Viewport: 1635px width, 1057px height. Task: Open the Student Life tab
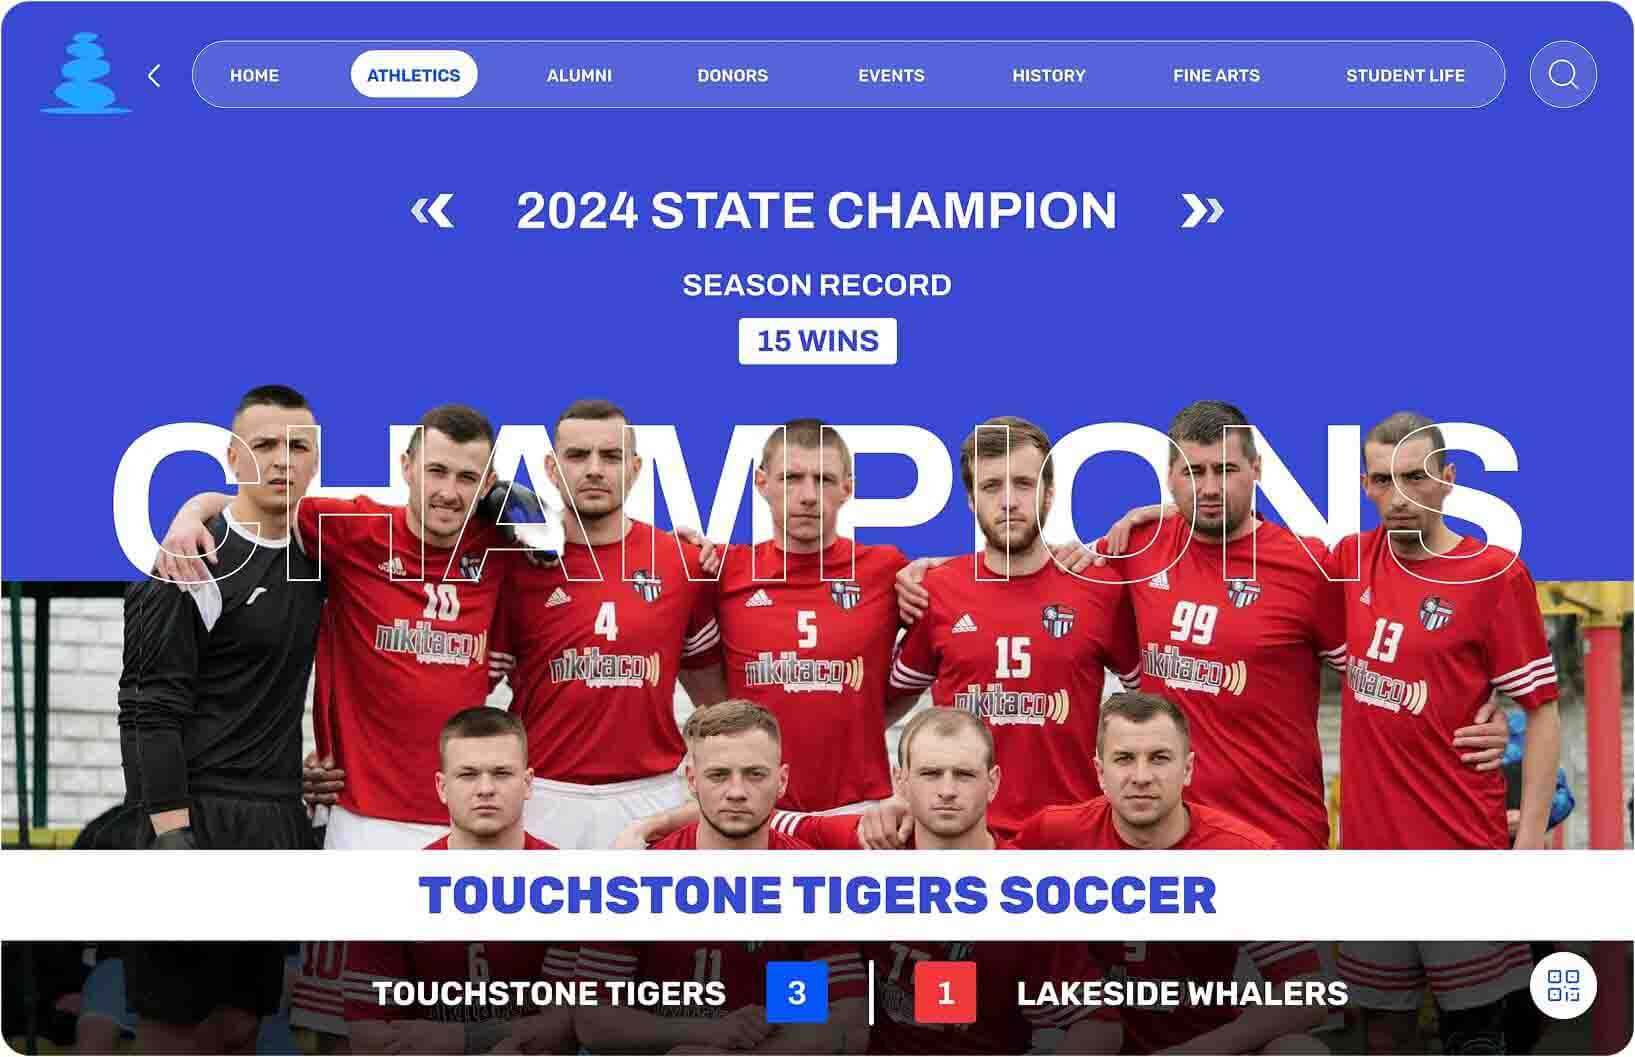coord(1405,75)
